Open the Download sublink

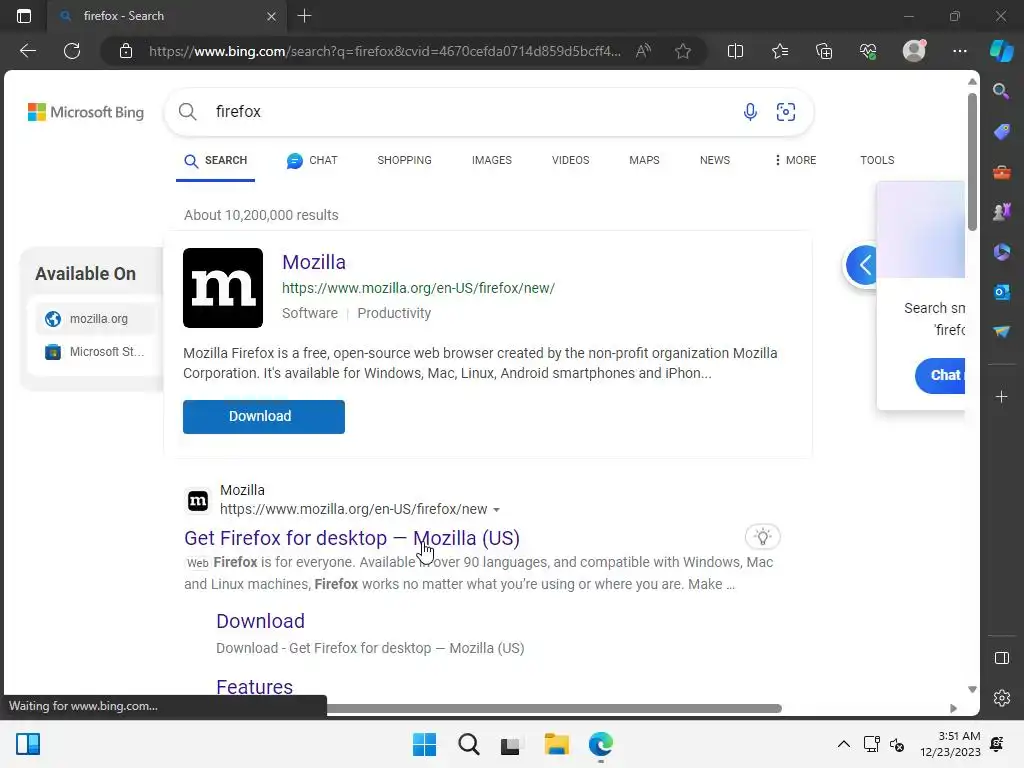tap(261, 621)
